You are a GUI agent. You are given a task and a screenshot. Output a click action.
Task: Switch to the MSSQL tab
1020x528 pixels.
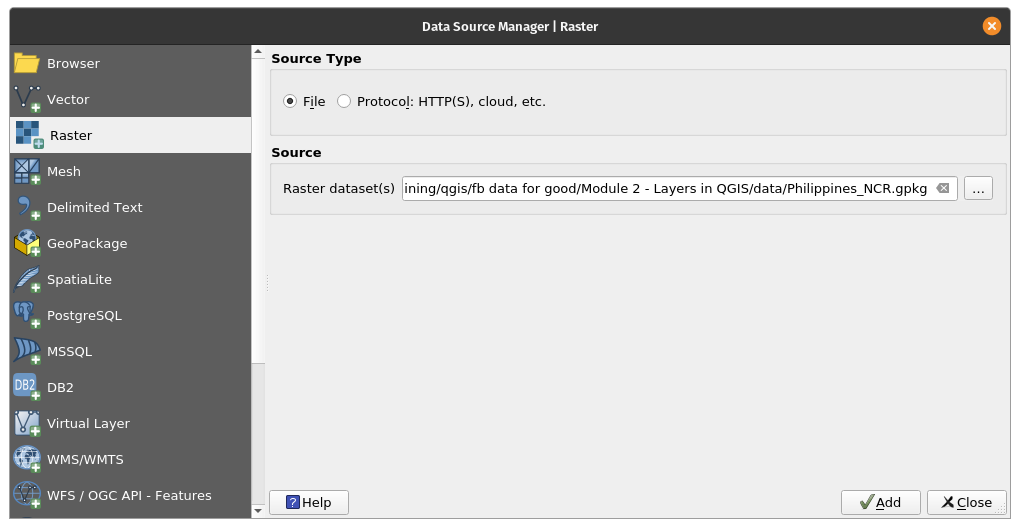(69, 351)
